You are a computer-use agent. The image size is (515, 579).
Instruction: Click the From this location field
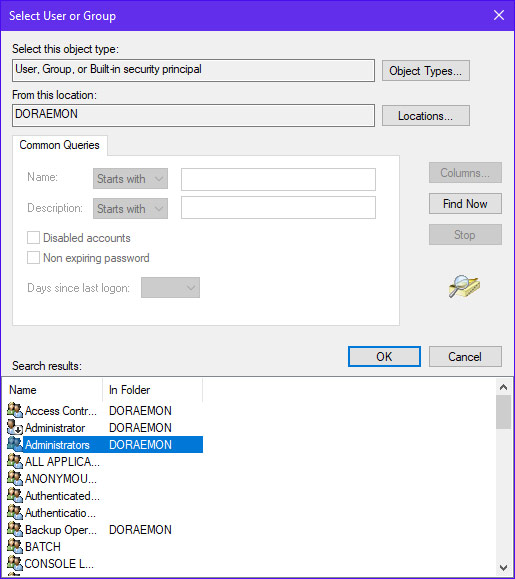(x=193, y=116)
